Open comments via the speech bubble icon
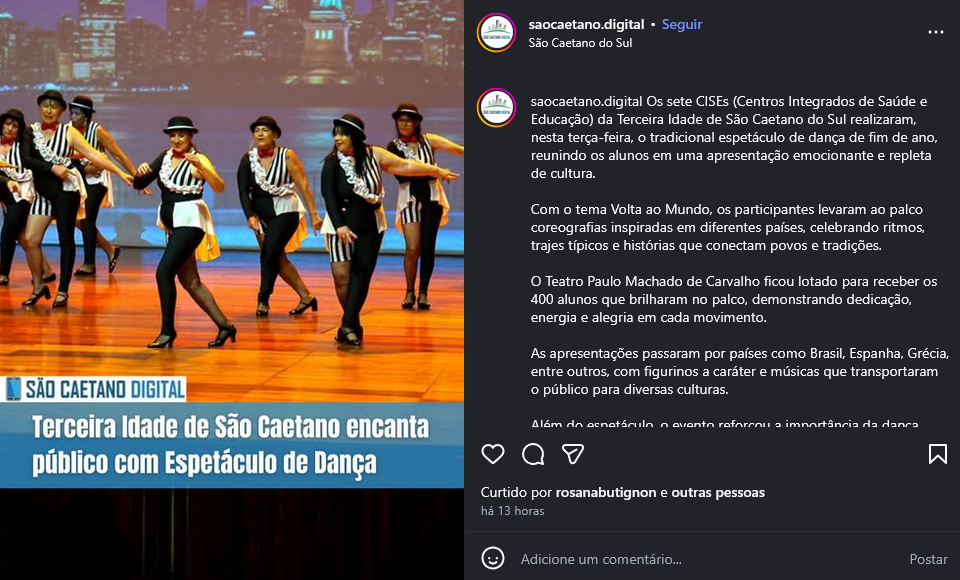This screenshot has width=960, height=580. [533, 454]
